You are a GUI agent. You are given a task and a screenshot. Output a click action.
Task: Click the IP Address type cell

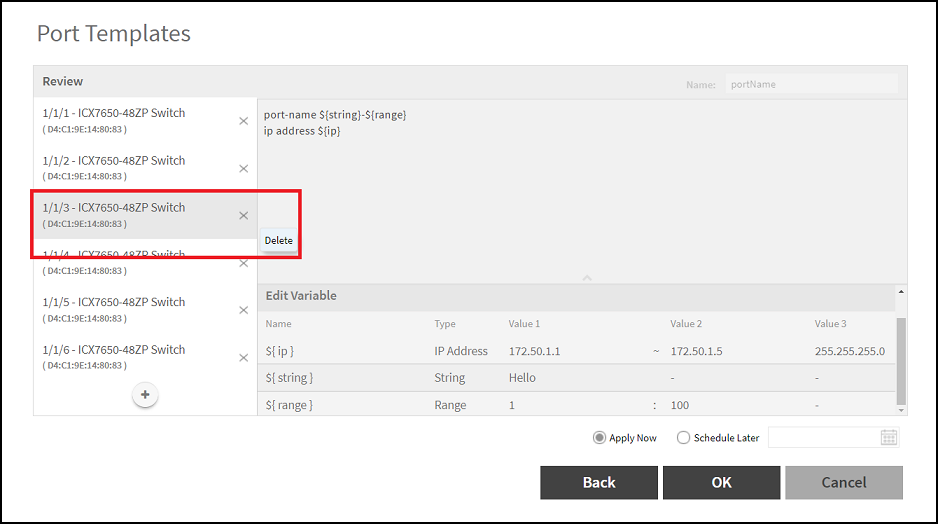(461, 351)
